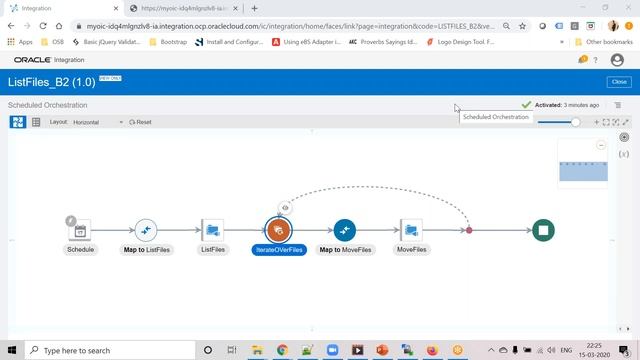
Task: Click the Scheduled Orchestration label
Action: (x=47, y=105)
